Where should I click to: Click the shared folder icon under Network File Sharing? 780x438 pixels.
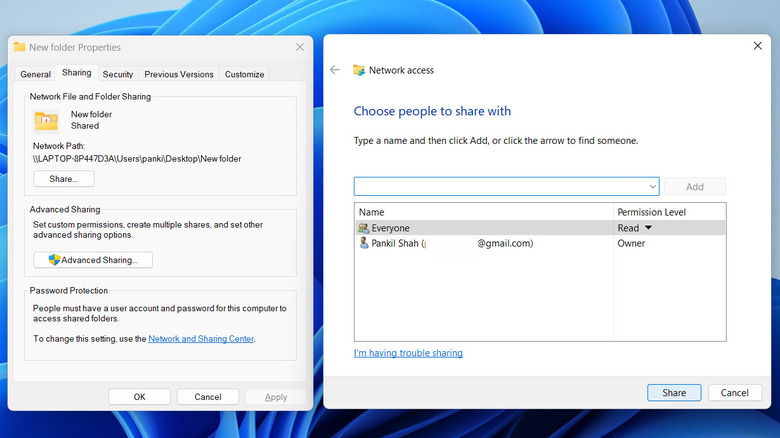[46, 121]
